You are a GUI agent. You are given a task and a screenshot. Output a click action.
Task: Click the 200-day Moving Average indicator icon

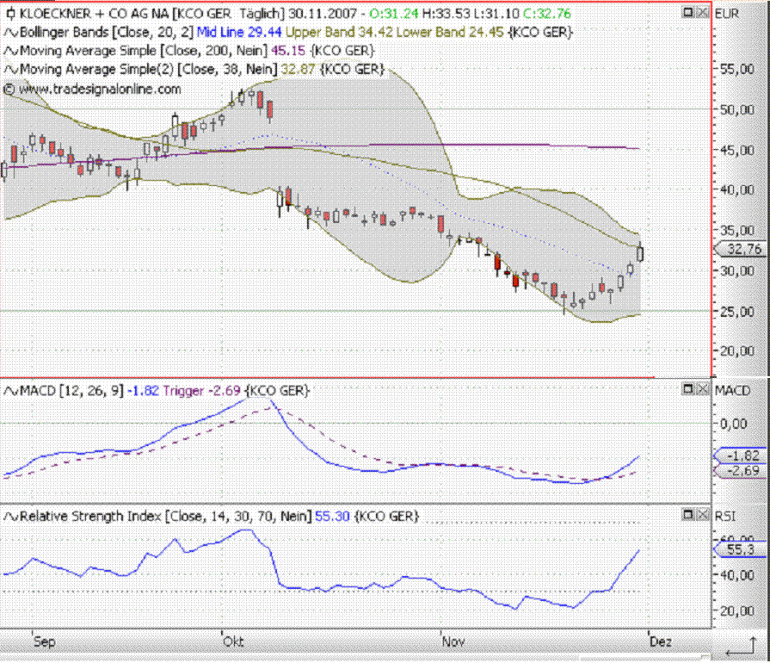pyautogui.click(x=11, y=51)
